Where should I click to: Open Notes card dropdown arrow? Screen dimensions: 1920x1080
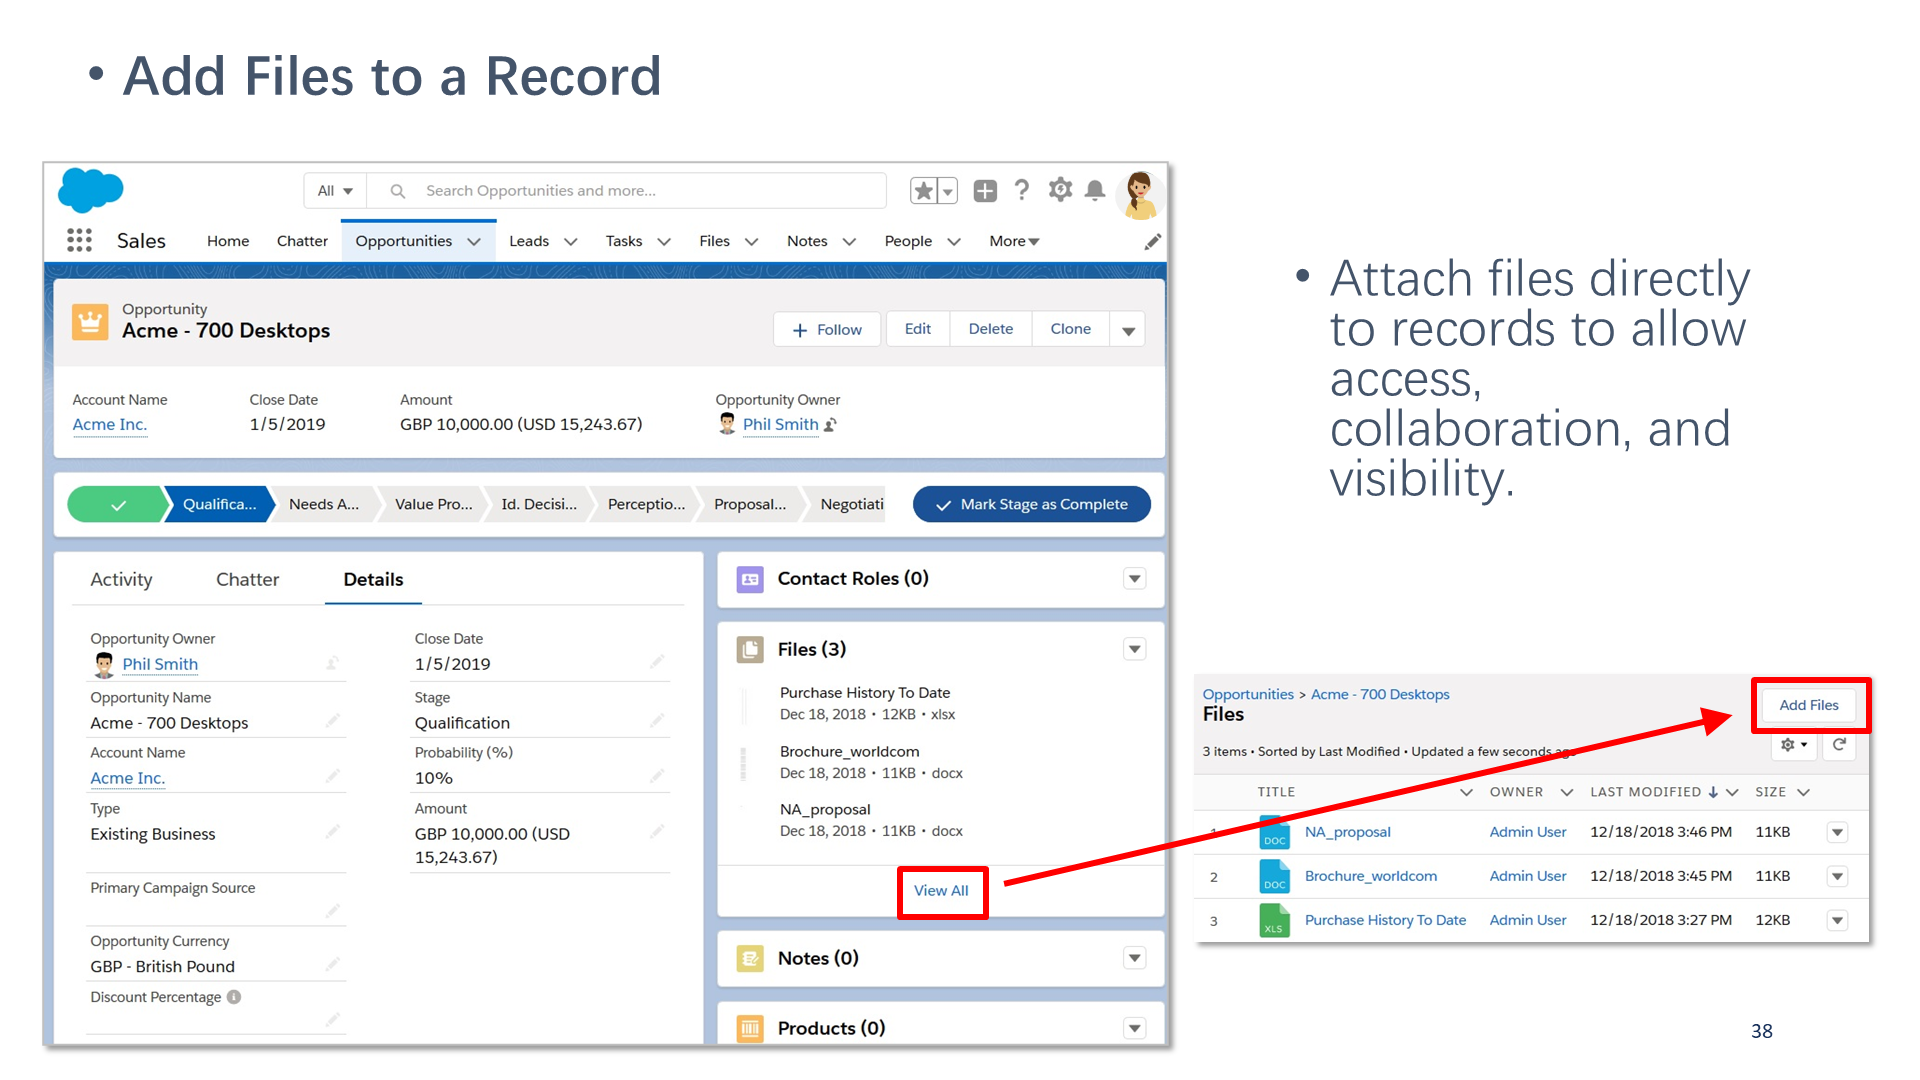click(1134, 958)
